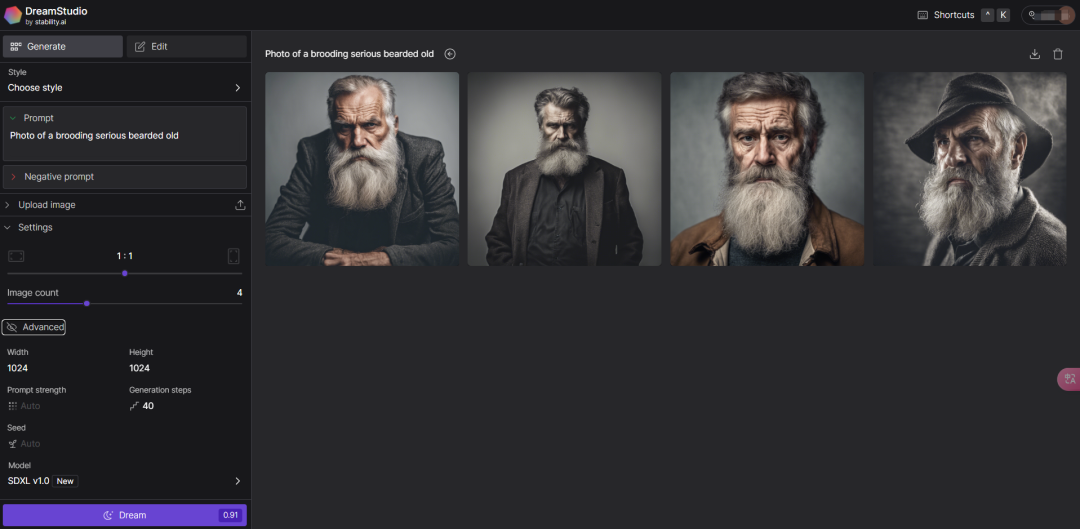Click the crescent moon icon on the Dream button
Viewport: 1080px width, 529px height.
pos(108,515)
